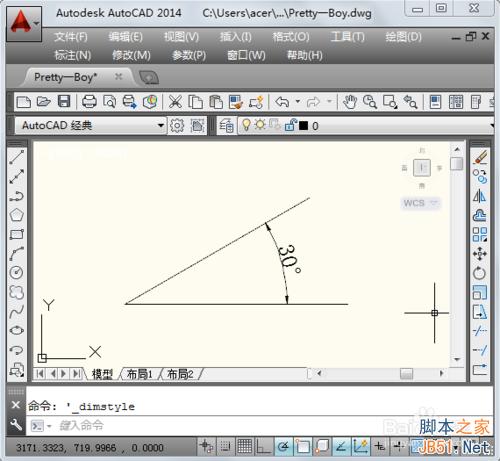Click the new drawing tab button

[x=149, y=77]
